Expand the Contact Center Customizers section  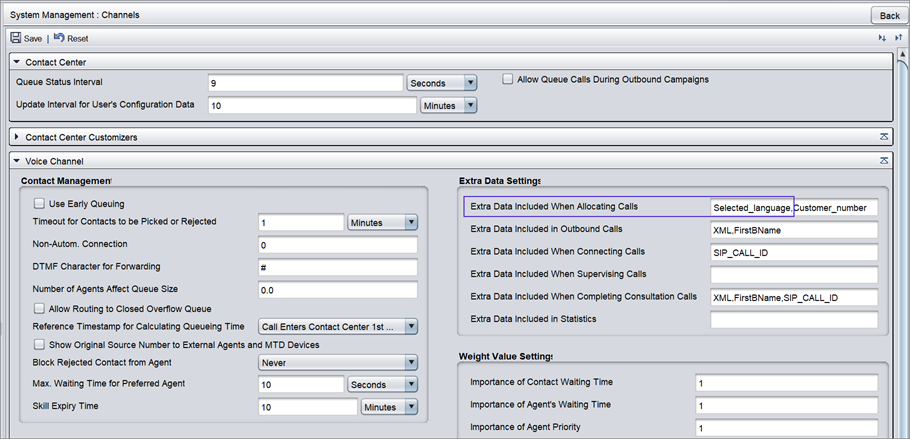(17, 136)
